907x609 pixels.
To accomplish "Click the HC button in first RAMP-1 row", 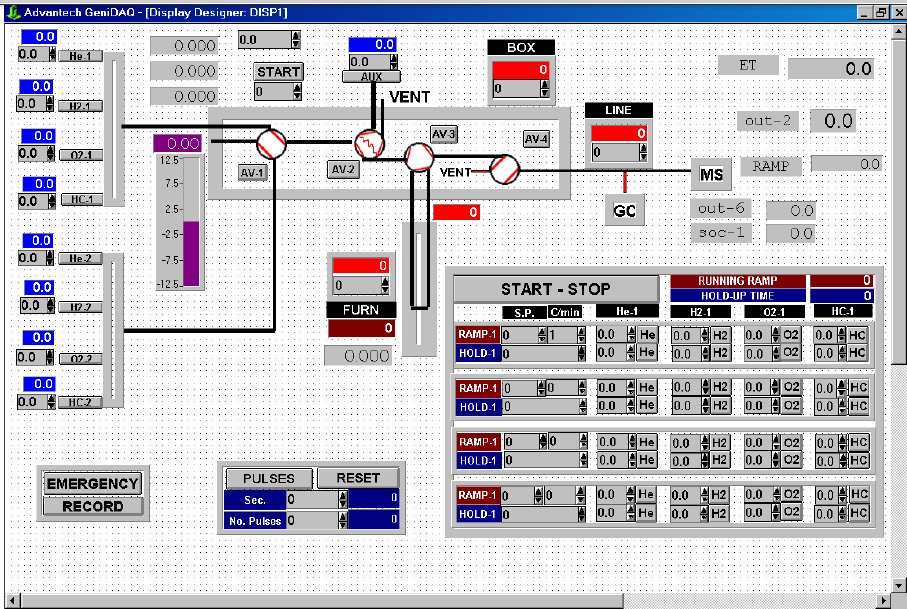I will point(857,335).
